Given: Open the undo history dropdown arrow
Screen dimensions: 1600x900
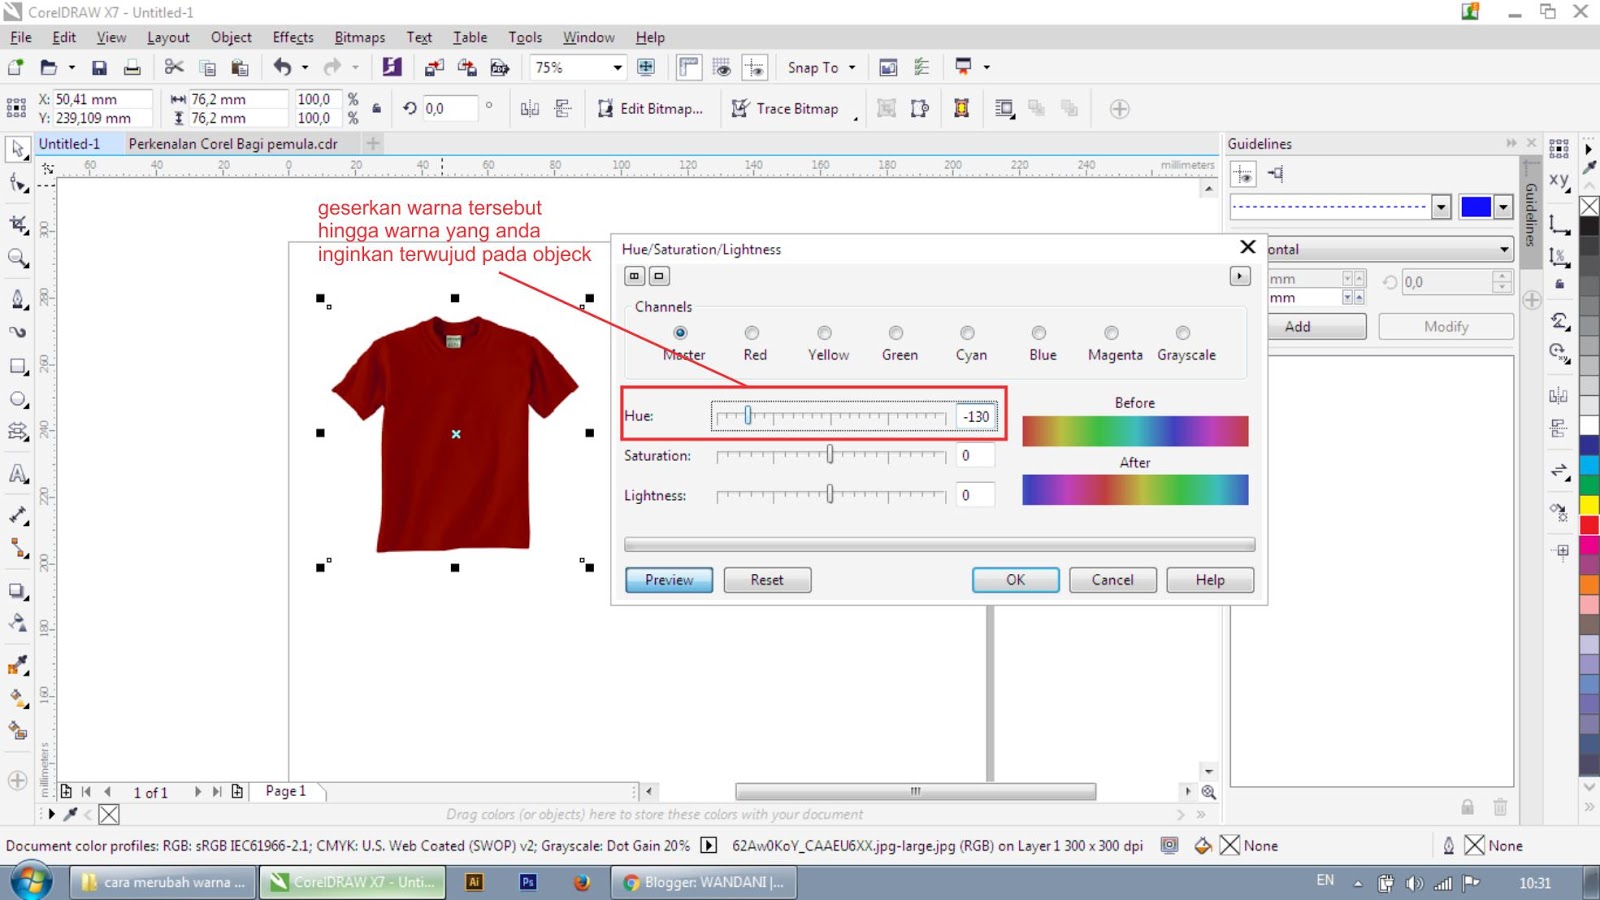Looking at the screenshot, I should [304, 67].
